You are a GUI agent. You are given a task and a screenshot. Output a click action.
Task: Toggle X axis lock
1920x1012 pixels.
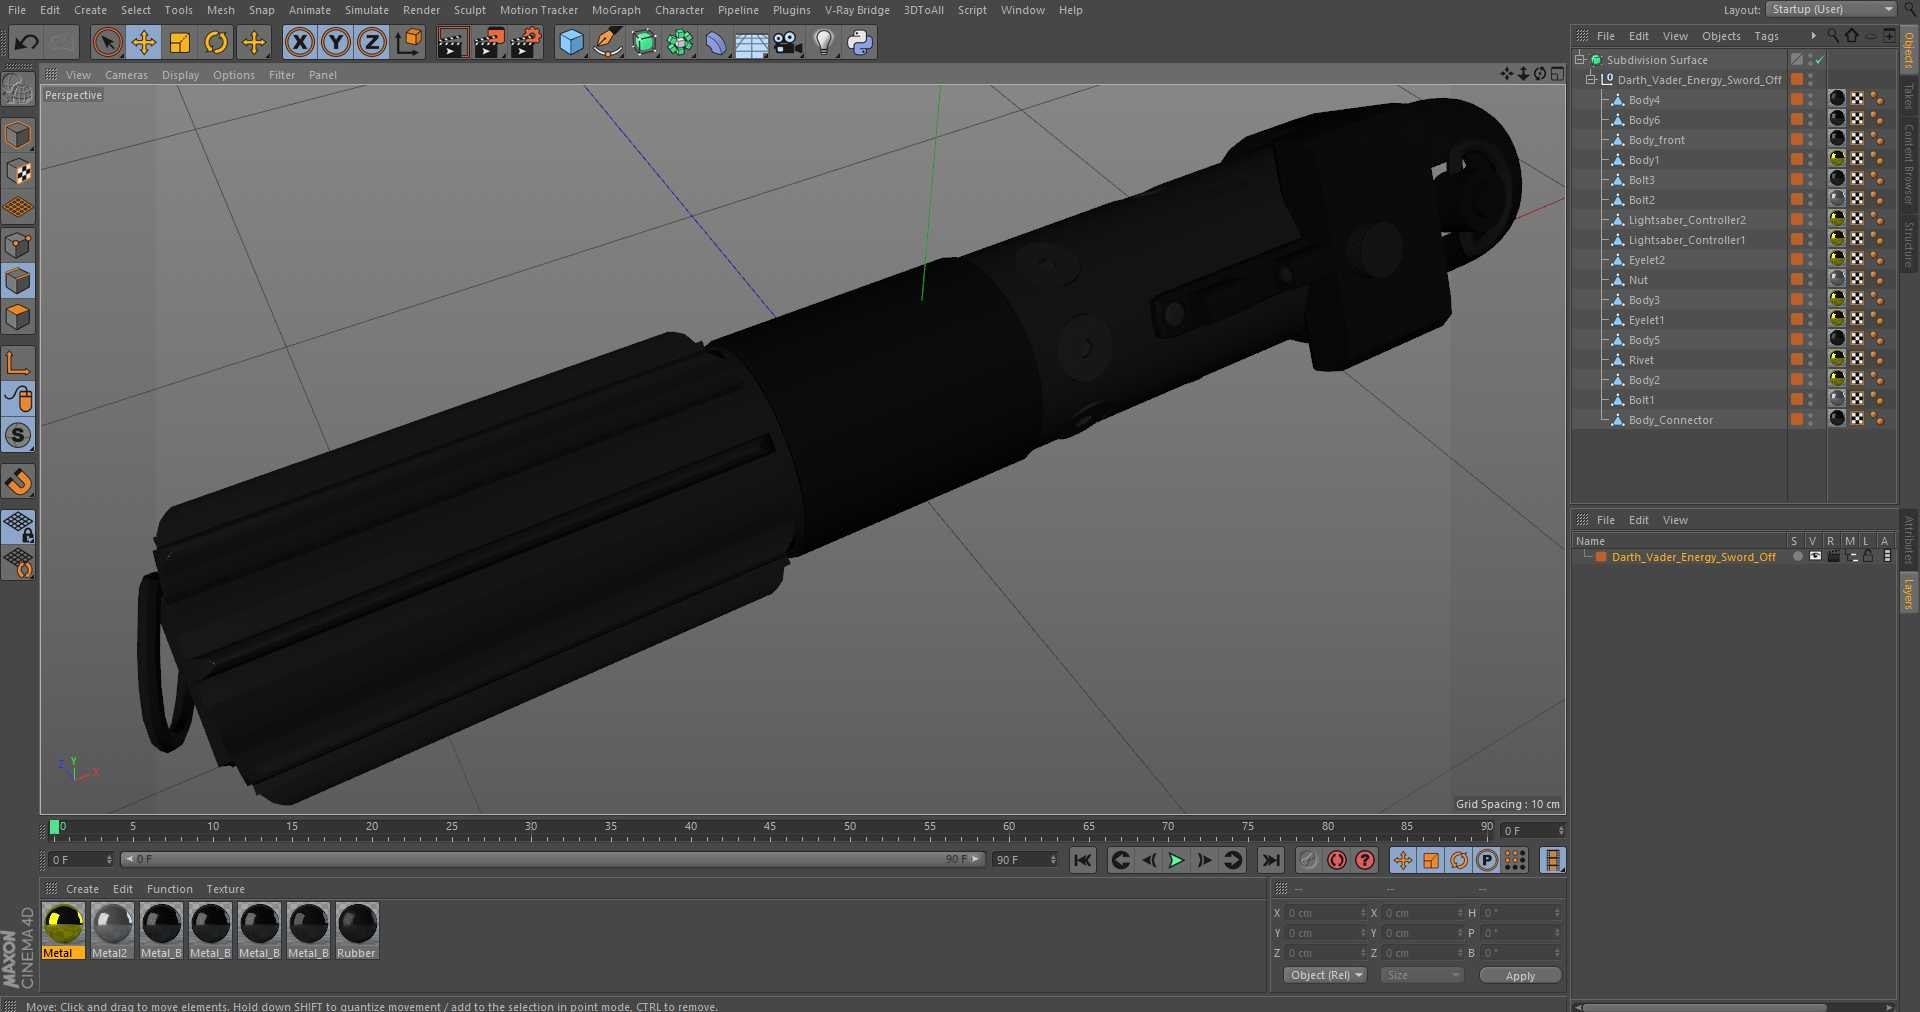299,42
